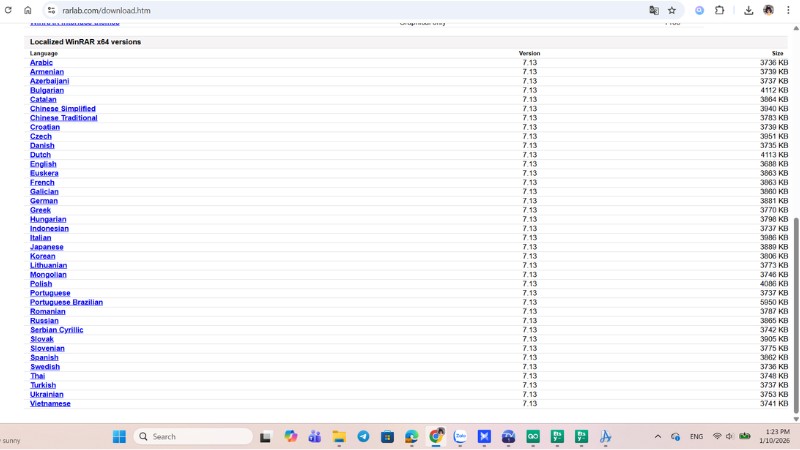Open the Ukrainian download link
The image size is (800, 450).
46,394
